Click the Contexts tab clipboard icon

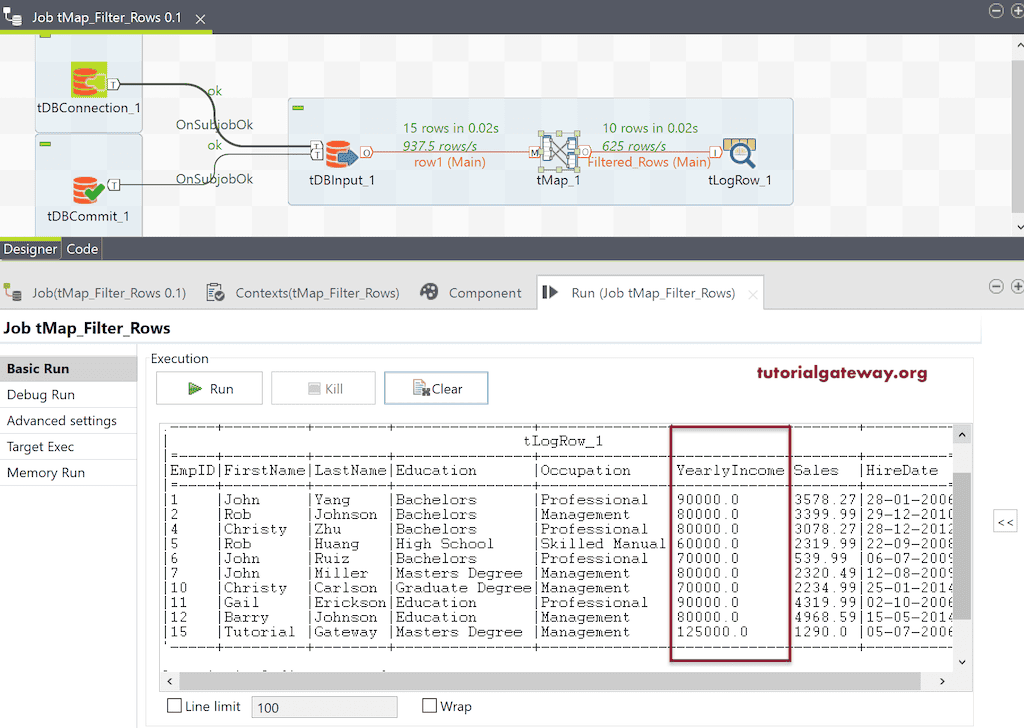click(215, 292)
